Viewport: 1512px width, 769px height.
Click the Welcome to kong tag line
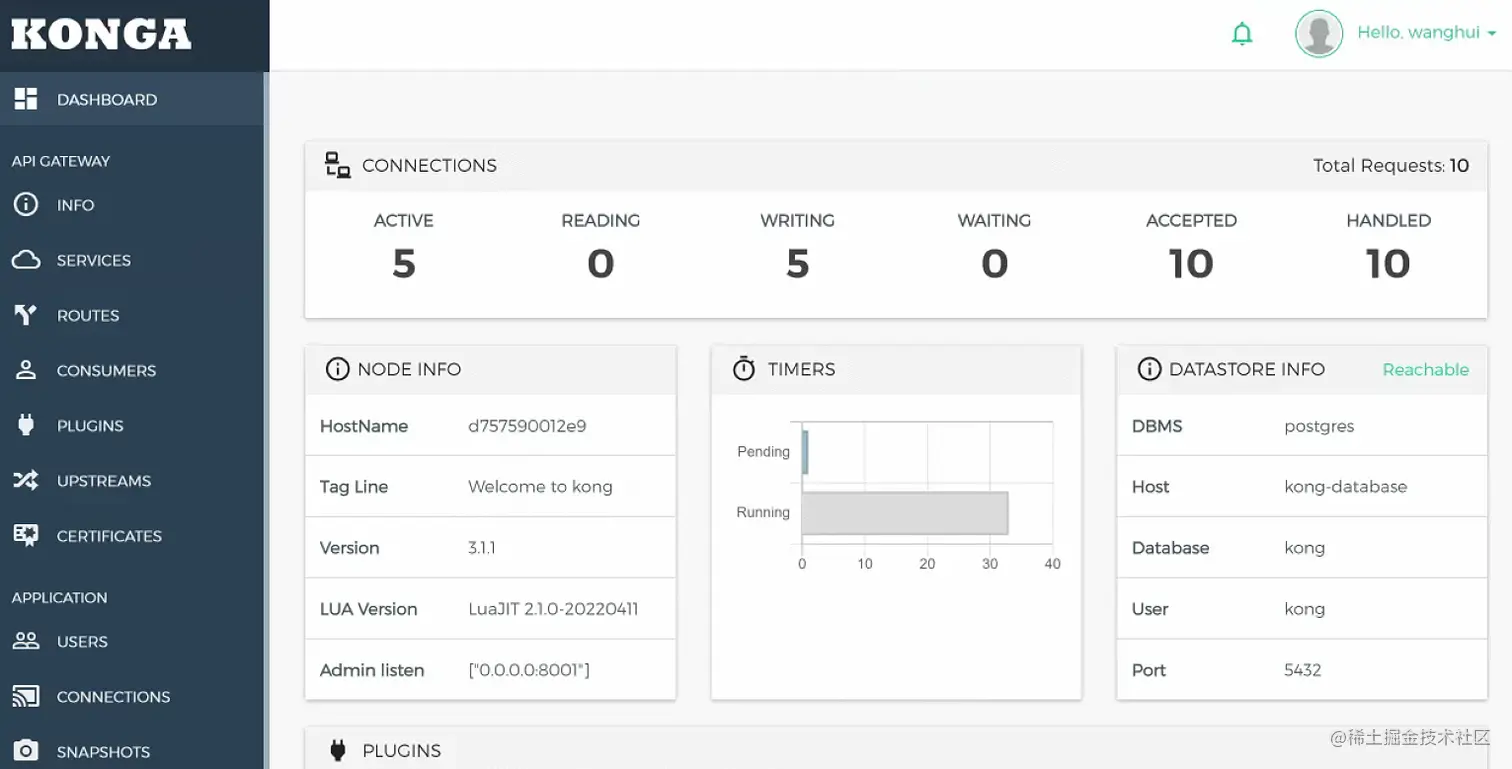pyautogui.click(x=540, y=487)
